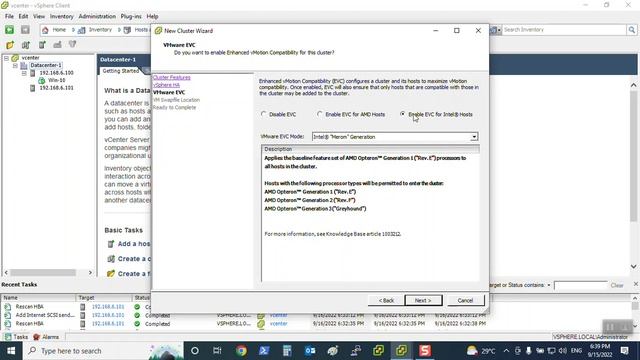Open the notification center icon
Image resolution: width=640 pixels, height=360 pixels.
624,351
